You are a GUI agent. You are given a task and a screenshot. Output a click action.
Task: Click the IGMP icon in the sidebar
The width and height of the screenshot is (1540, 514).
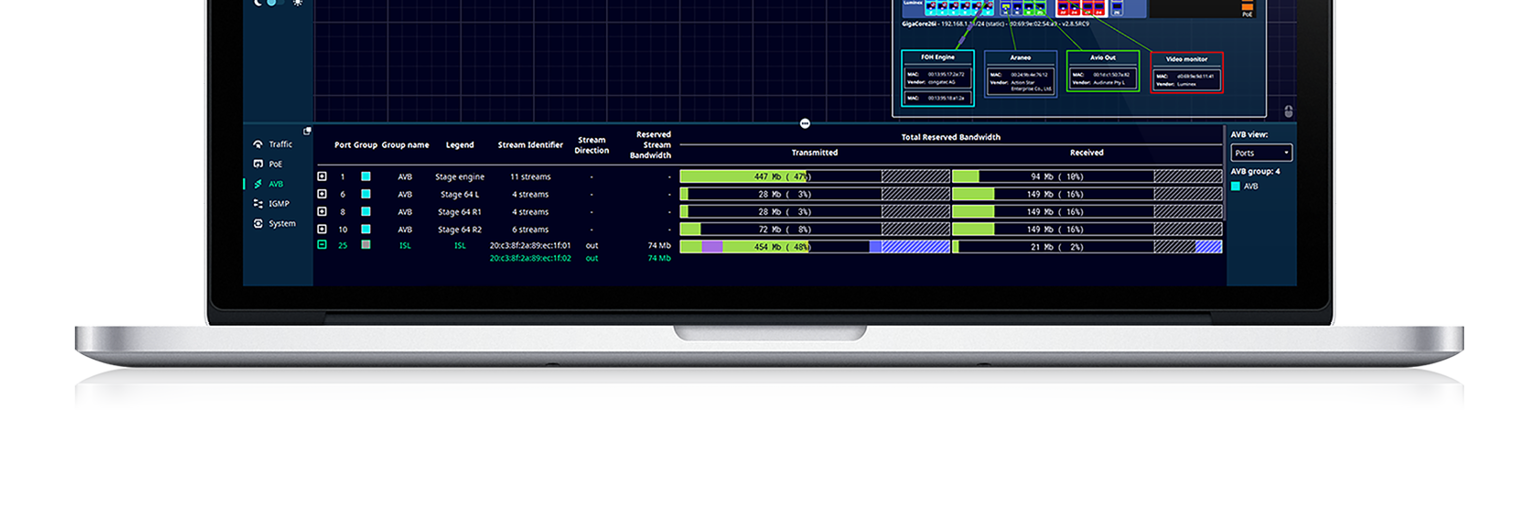point(258,204)
